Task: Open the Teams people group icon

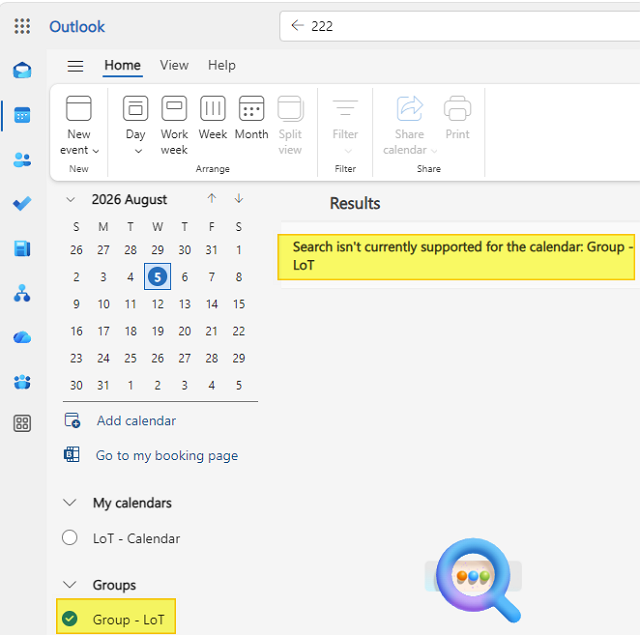Action: pos(22,382)
